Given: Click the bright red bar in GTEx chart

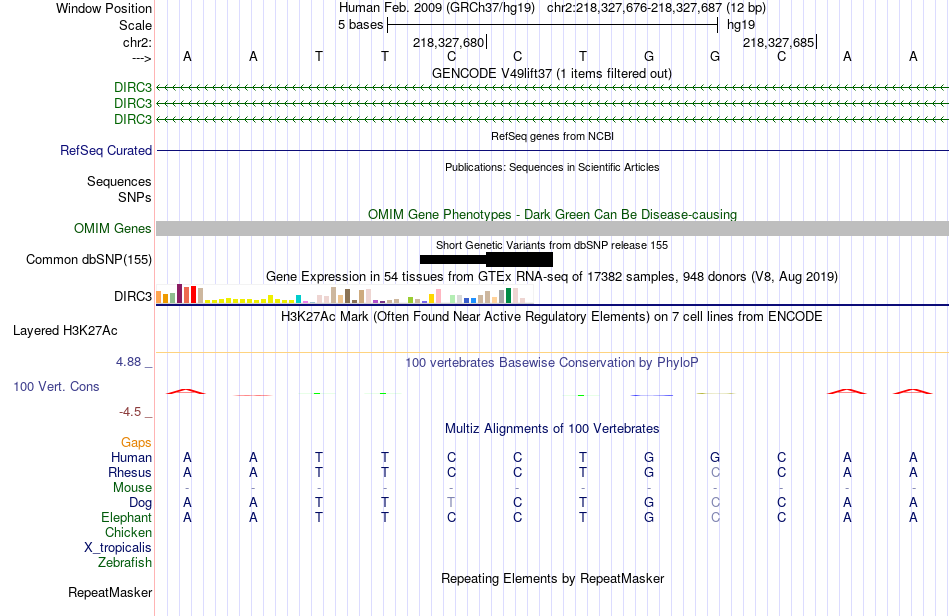Looking at the screenshot, I should (x=193, y=294).
